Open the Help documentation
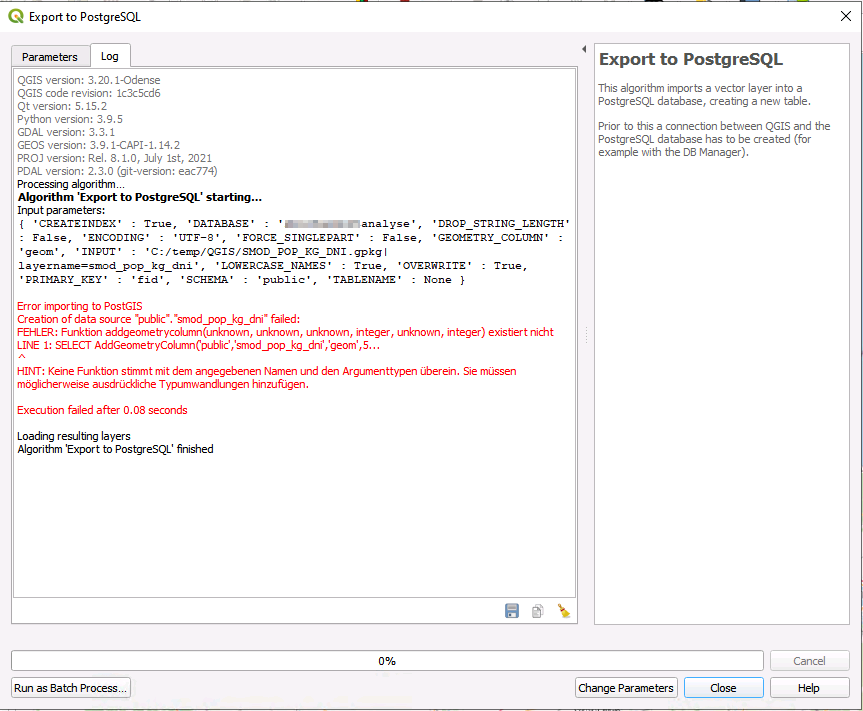Viewport: 863px width, 711px height. 809,688
